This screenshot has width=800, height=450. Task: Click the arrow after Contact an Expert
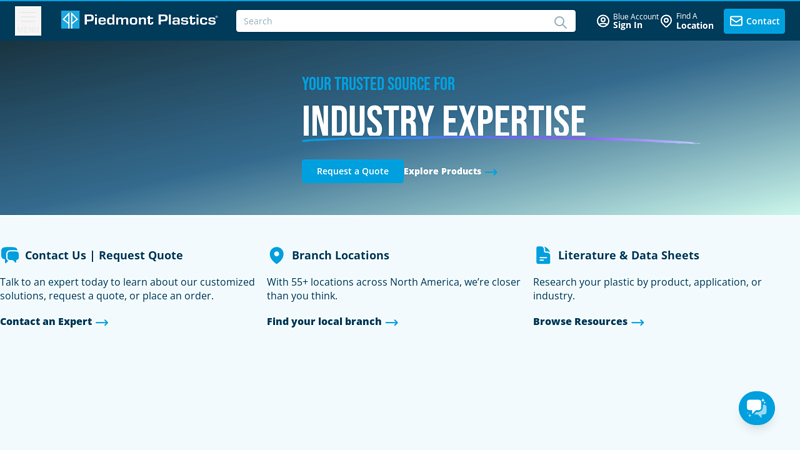tap(102, 322)
